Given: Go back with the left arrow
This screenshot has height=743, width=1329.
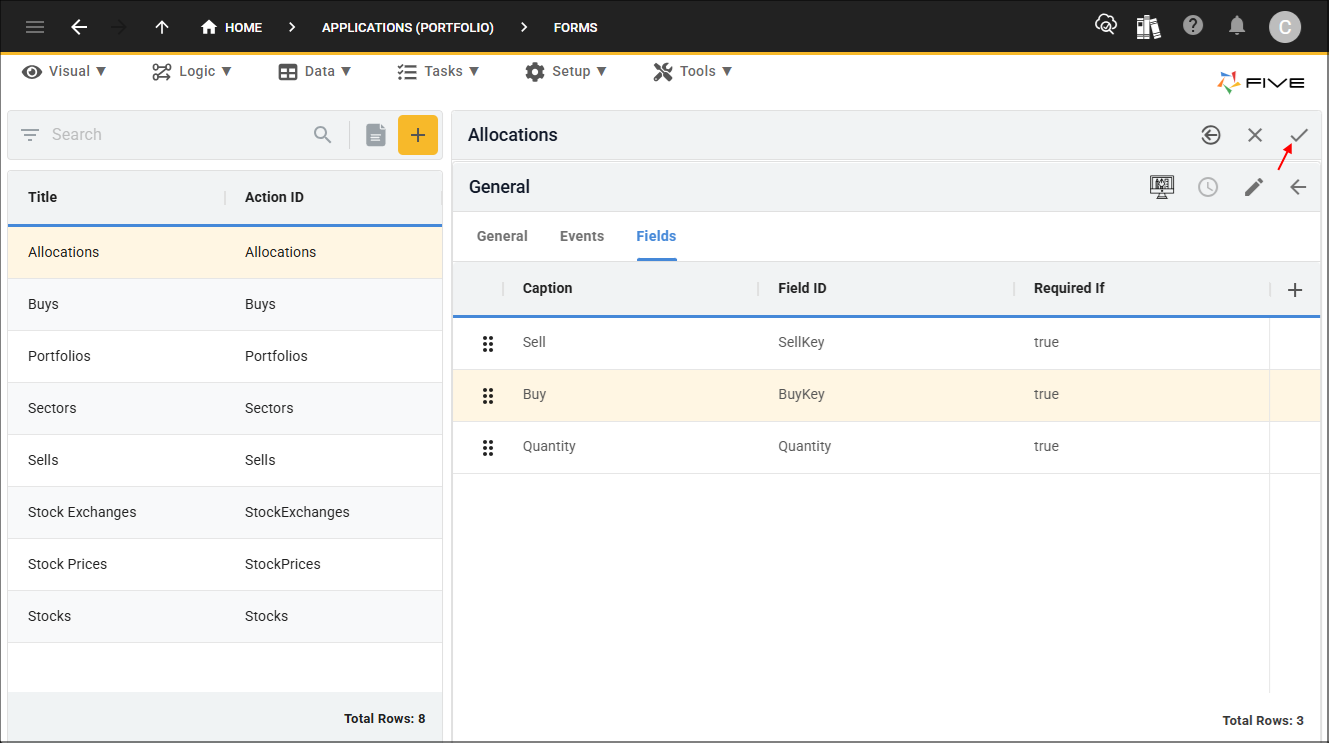Looking at the screenshot, I should (79, 27).
